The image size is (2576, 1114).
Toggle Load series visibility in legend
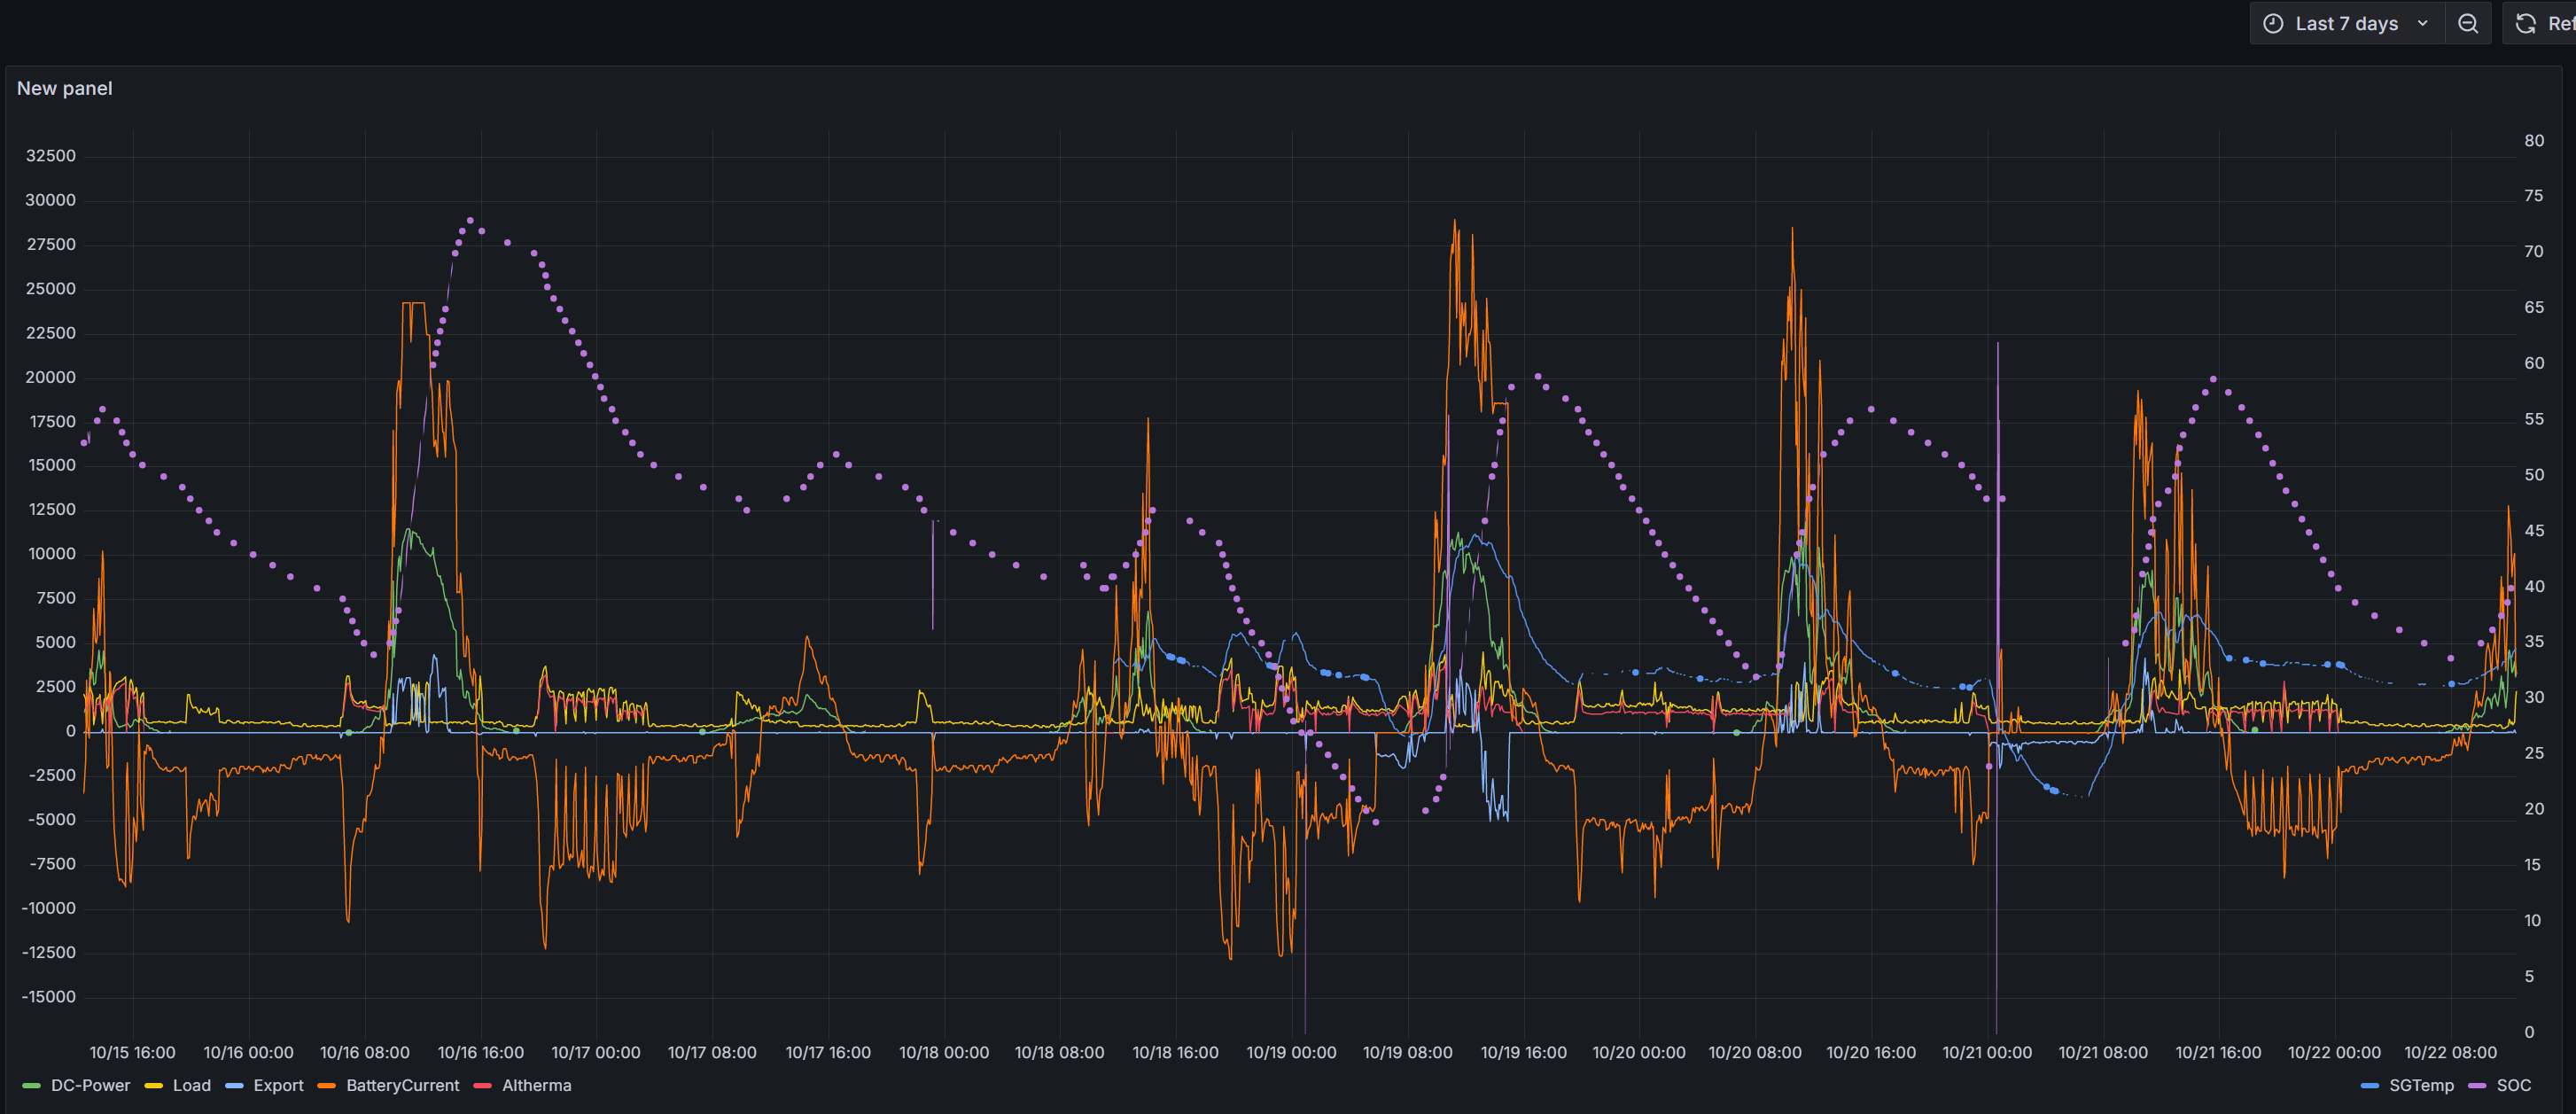(191, 1085)
